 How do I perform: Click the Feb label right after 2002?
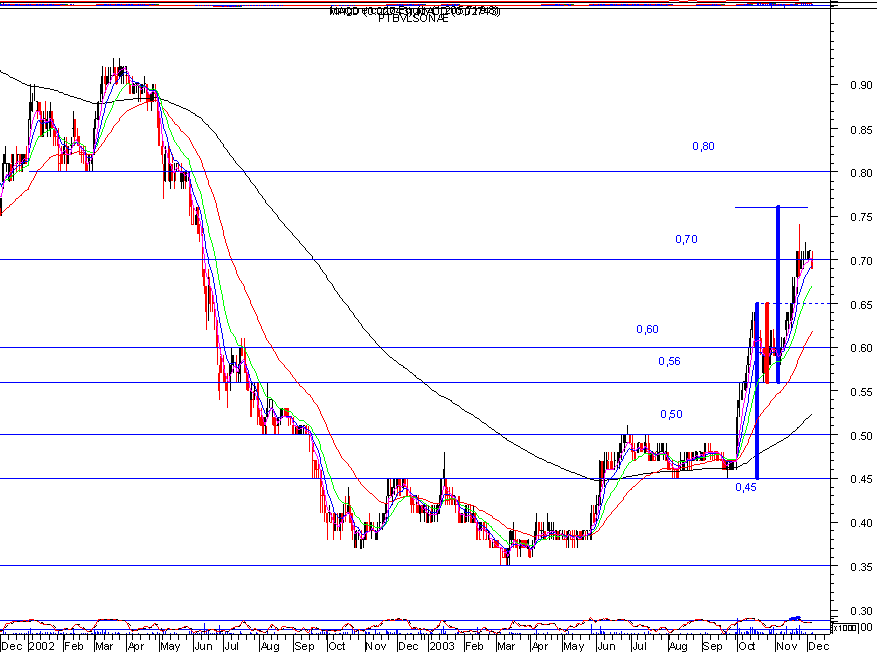(74, 646)
